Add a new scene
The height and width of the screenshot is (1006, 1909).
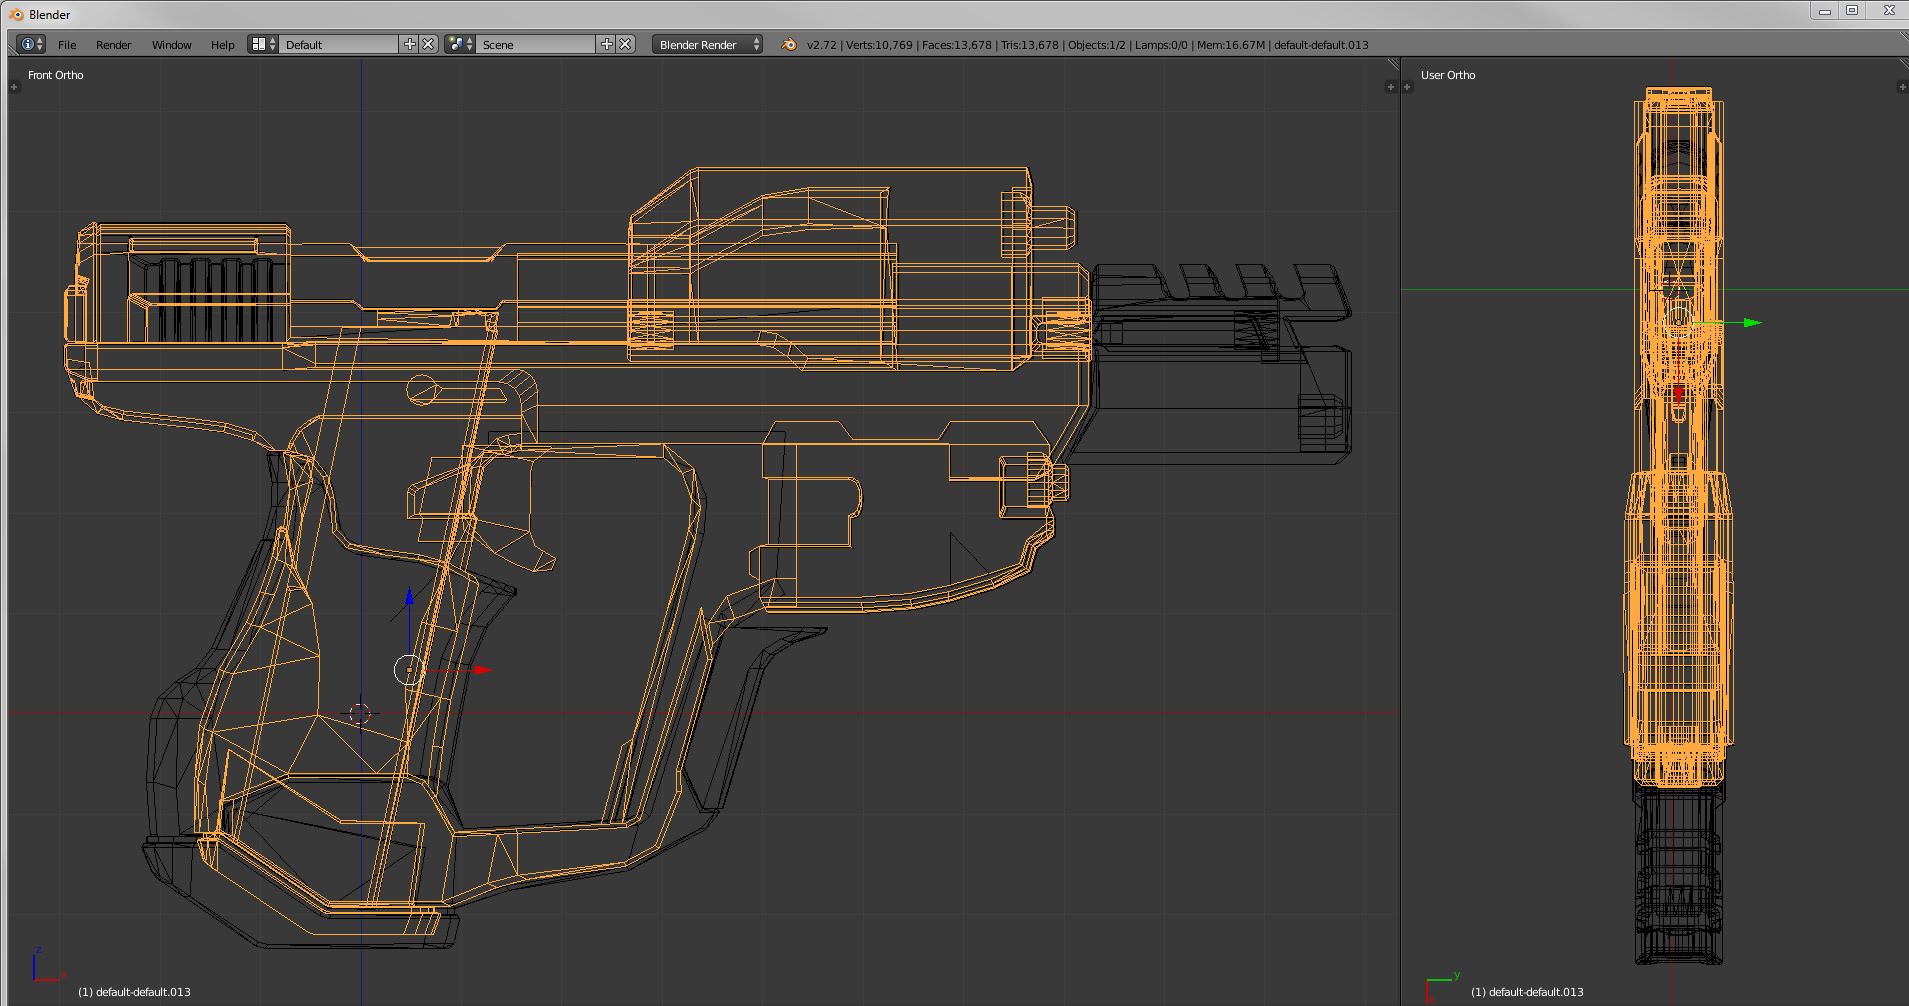(x=606, y=44)
